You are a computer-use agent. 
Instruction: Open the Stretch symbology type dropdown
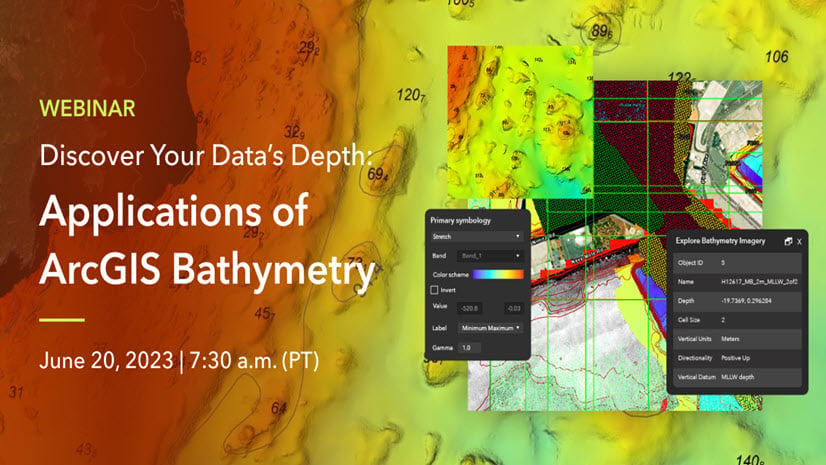click(x=476, y=236)
